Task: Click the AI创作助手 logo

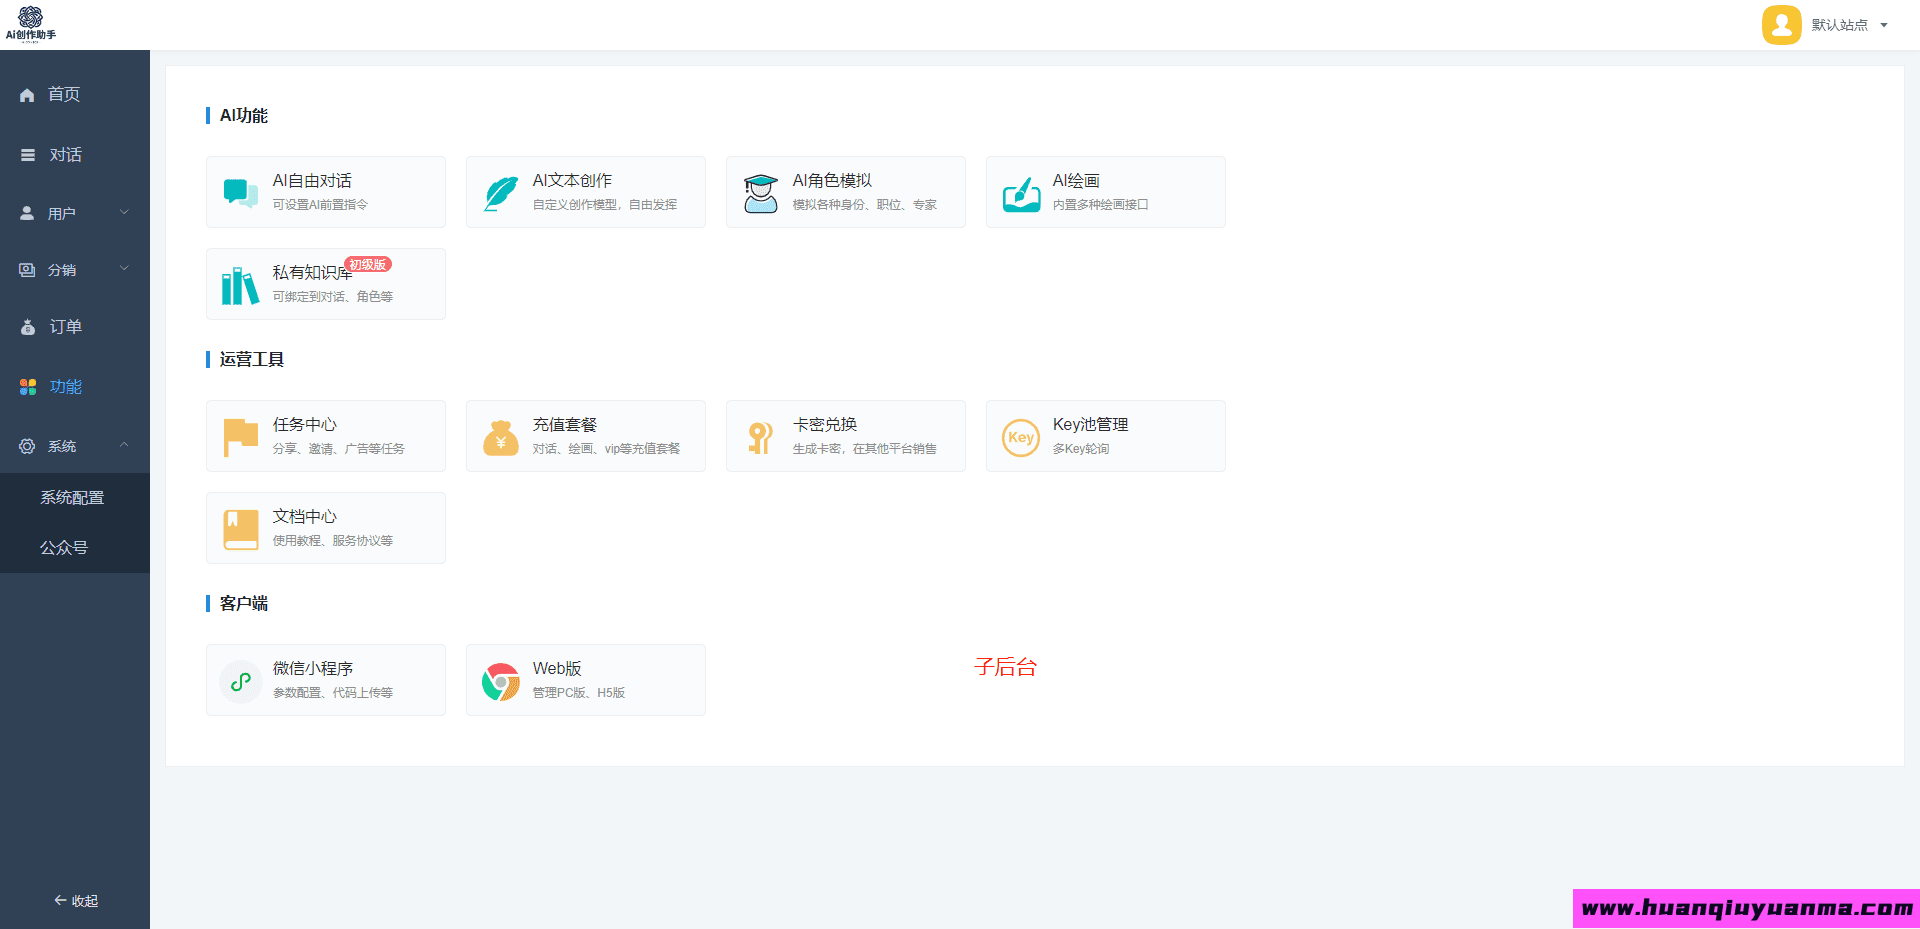Action: pos(31,24)
